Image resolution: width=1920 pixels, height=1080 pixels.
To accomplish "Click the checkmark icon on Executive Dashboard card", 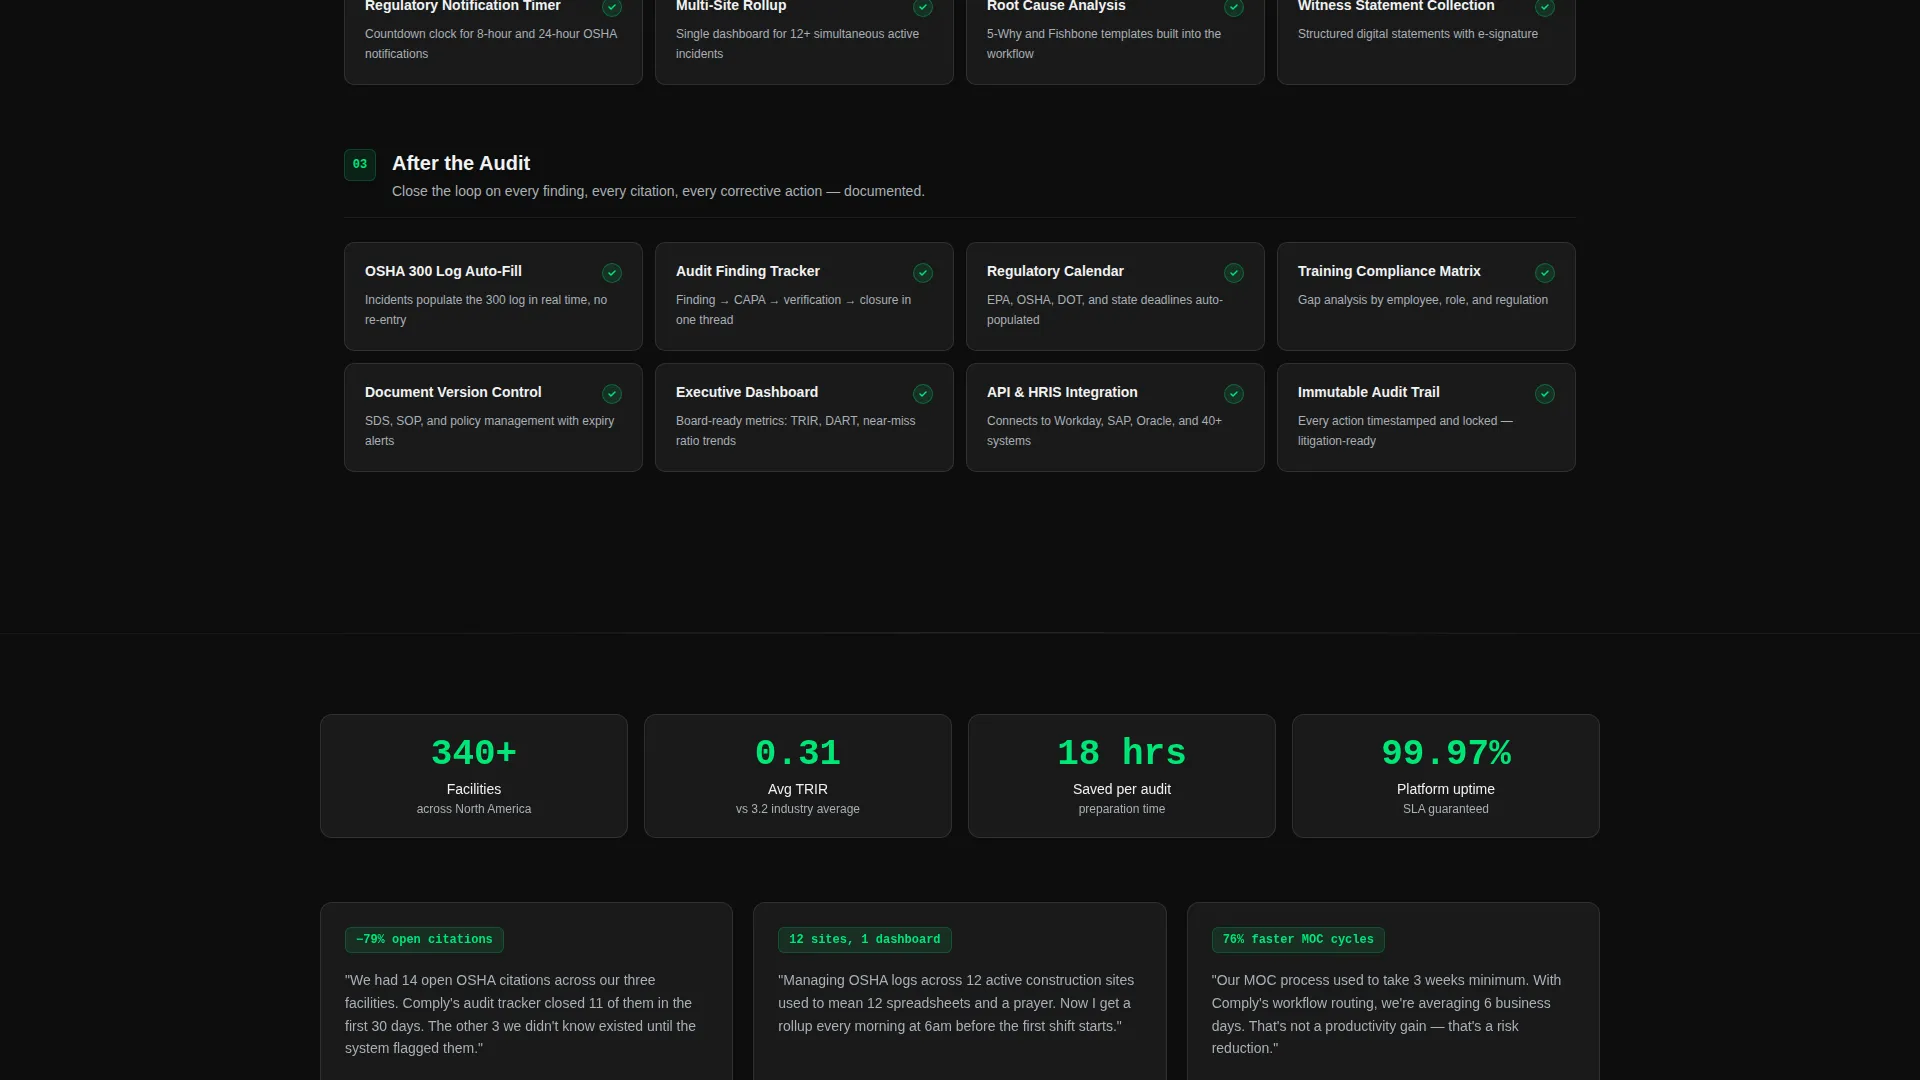I will point(923,394).
